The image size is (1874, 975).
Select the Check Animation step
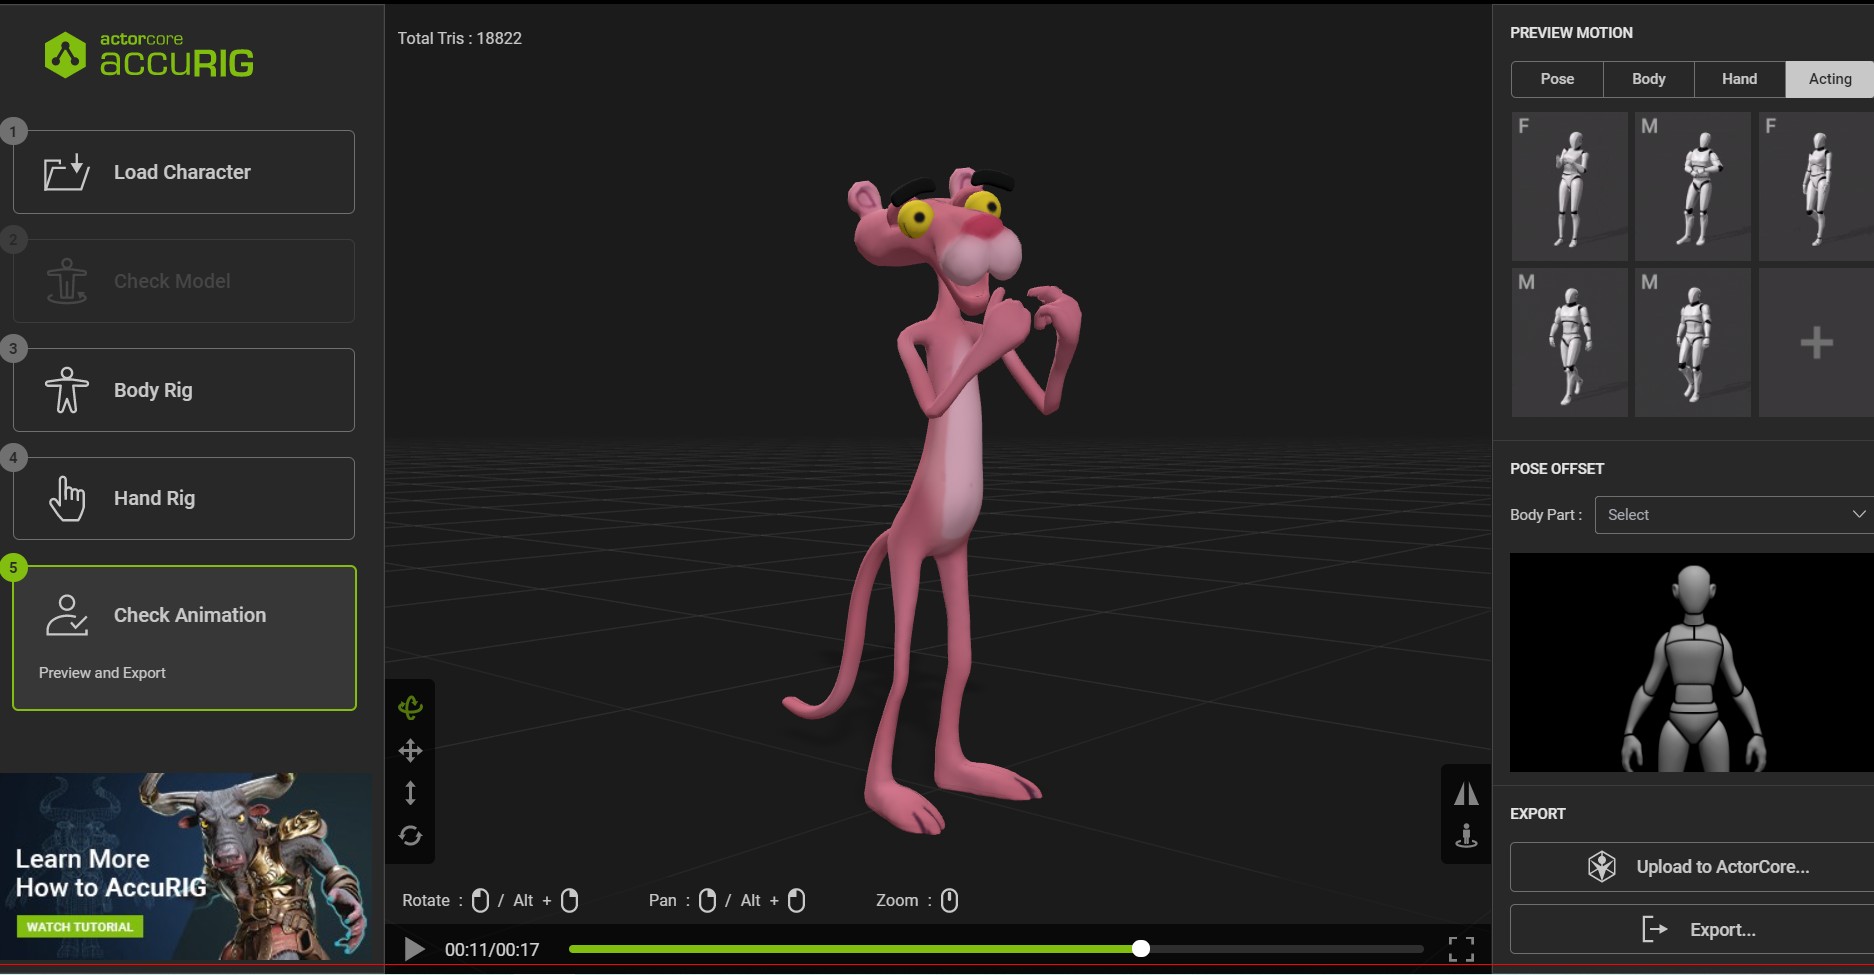tap(184, 638)
